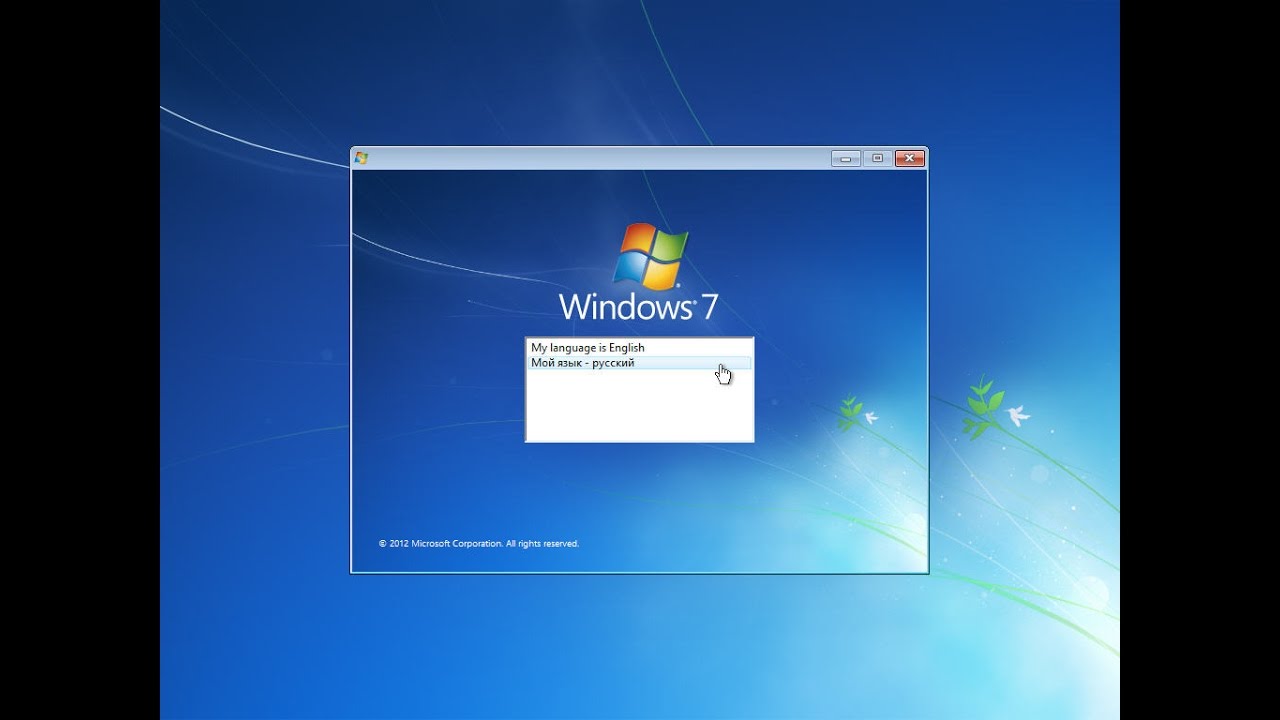
Task: Click the Windows setup title bar icon
Action: point(362,158)
